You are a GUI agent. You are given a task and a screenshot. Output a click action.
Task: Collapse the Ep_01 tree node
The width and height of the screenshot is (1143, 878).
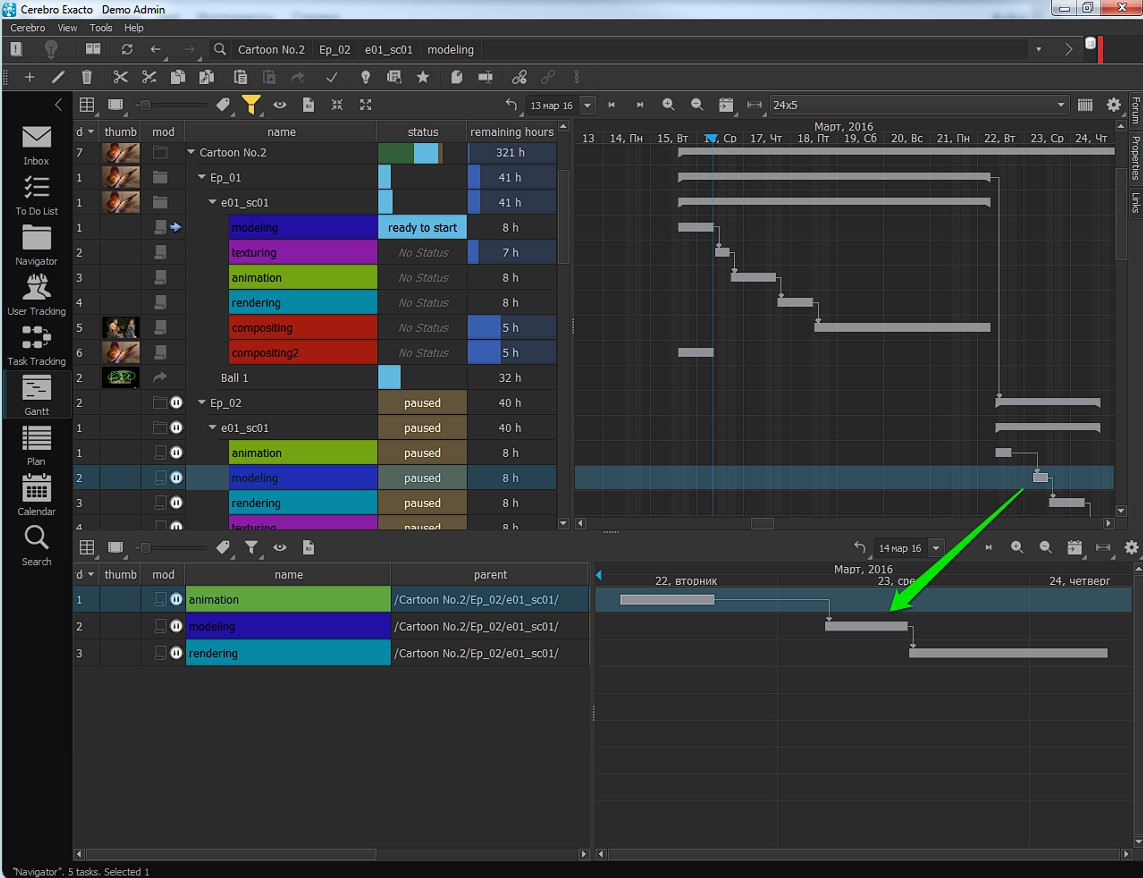(202, 177)
